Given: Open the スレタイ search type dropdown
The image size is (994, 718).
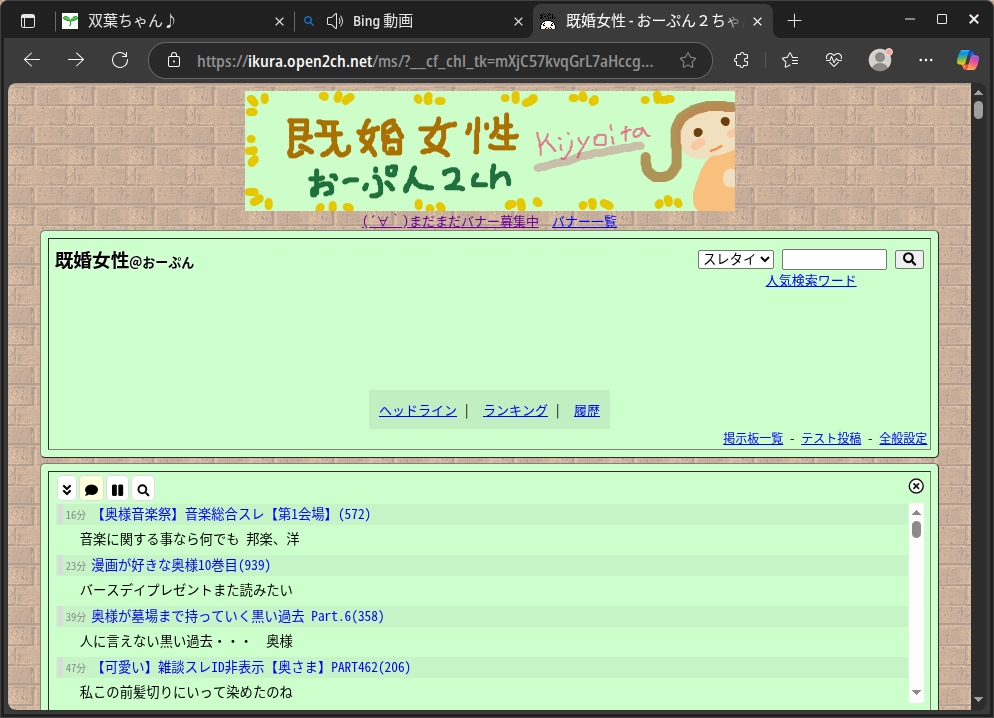Looking at the screenshot, I should coord(736,259).
